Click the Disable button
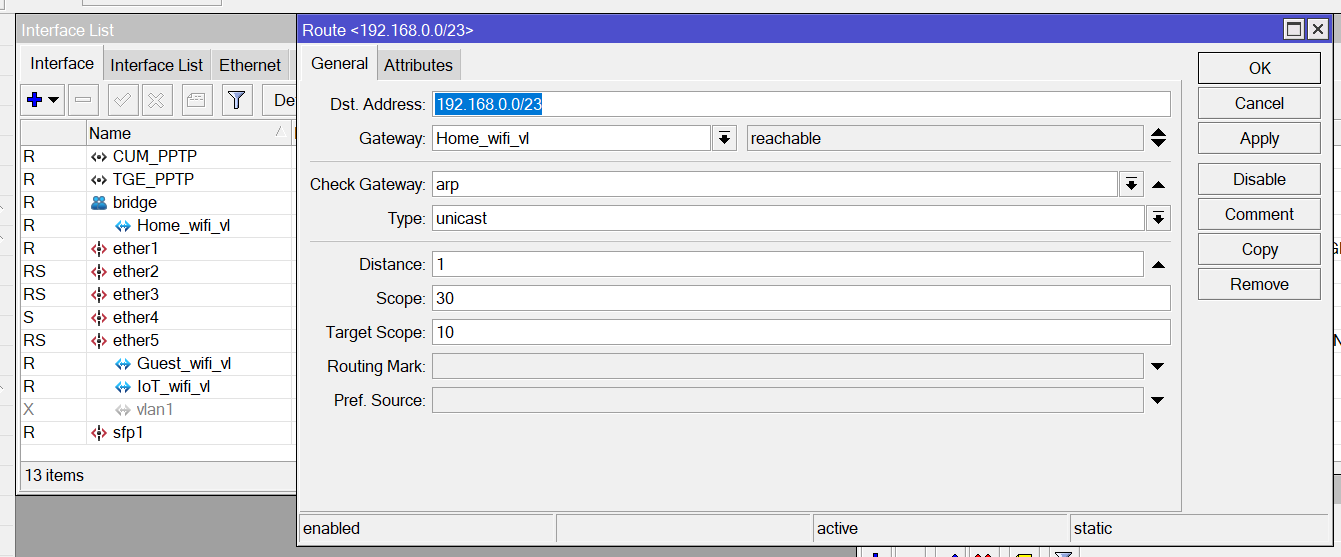 [1259, 179]
